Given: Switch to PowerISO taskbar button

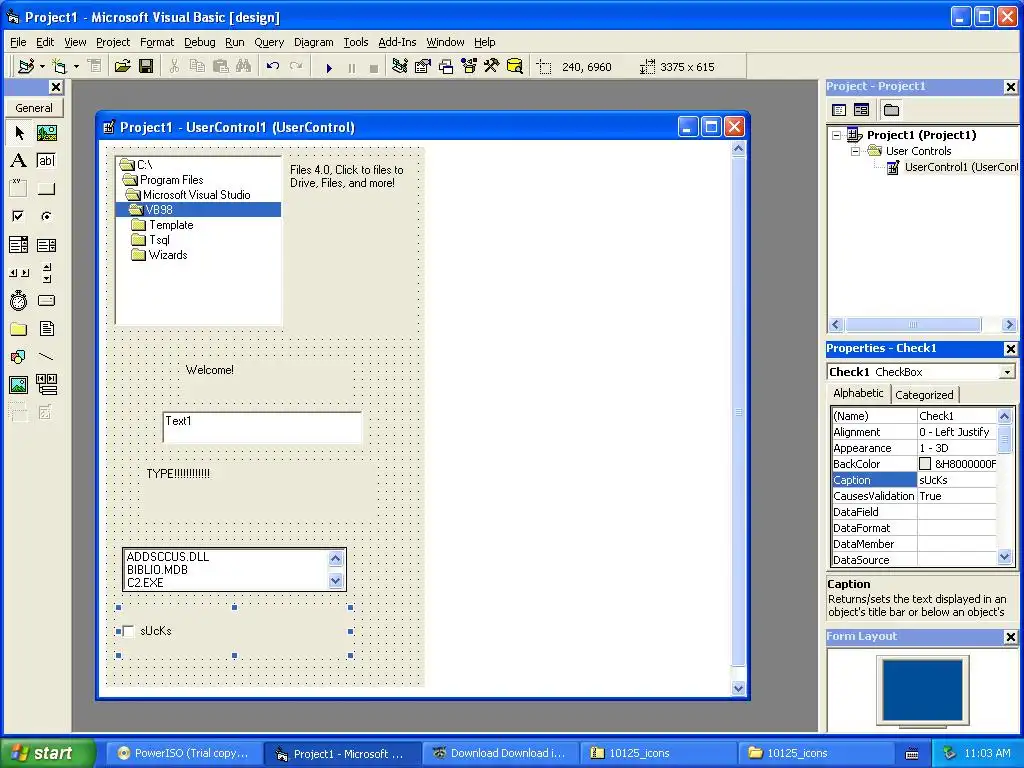Looking at the screenshot, I should point(184,753).
